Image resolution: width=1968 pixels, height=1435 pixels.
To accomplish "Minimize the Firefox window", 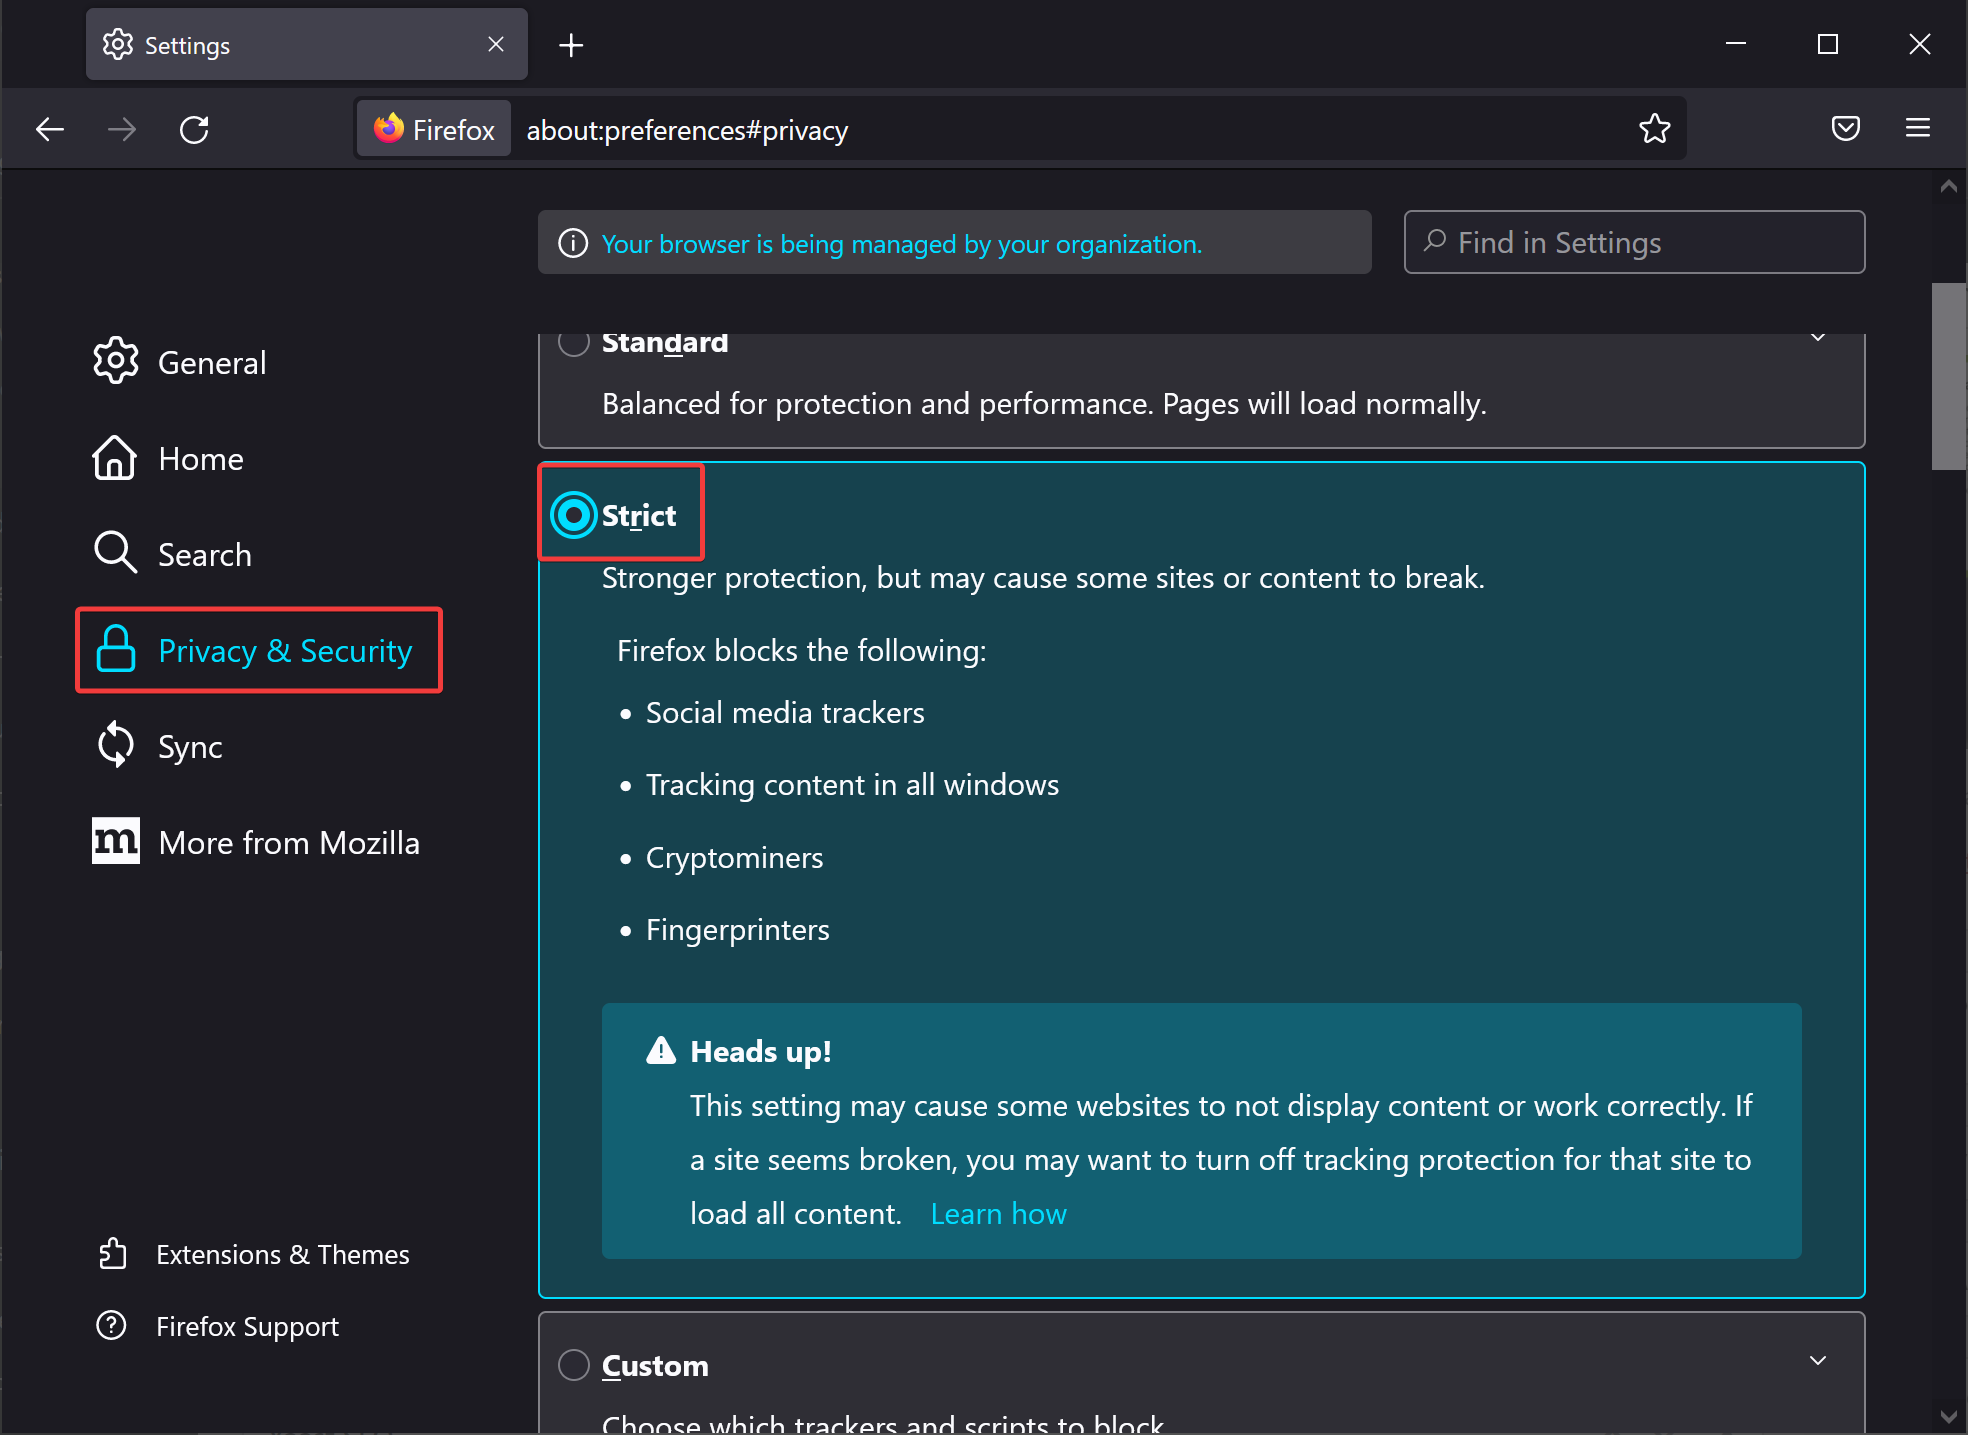I will [1736, 44].
